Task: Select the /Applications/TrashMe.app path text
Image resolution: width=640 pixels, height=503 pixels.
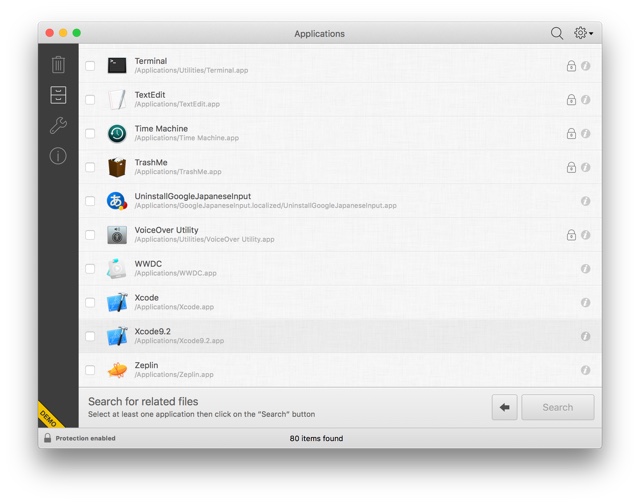Action: 178,172
